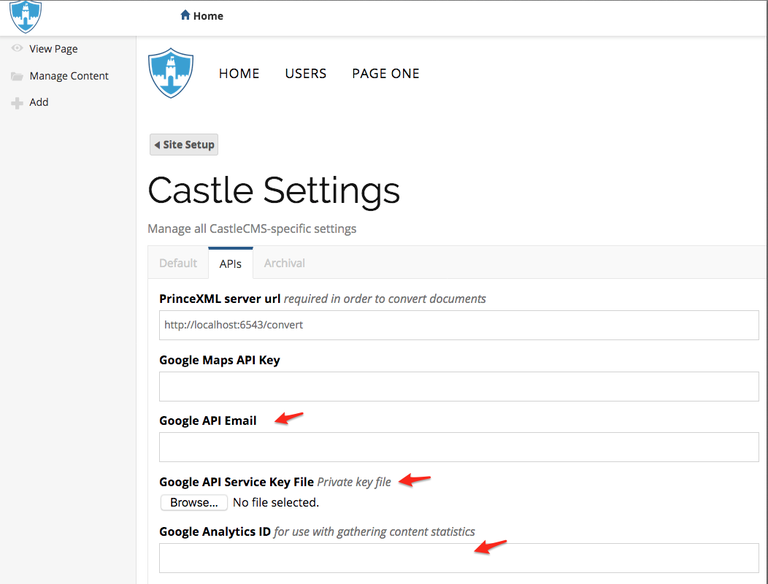Open USERS in site navigation

(x=306, y=73)
